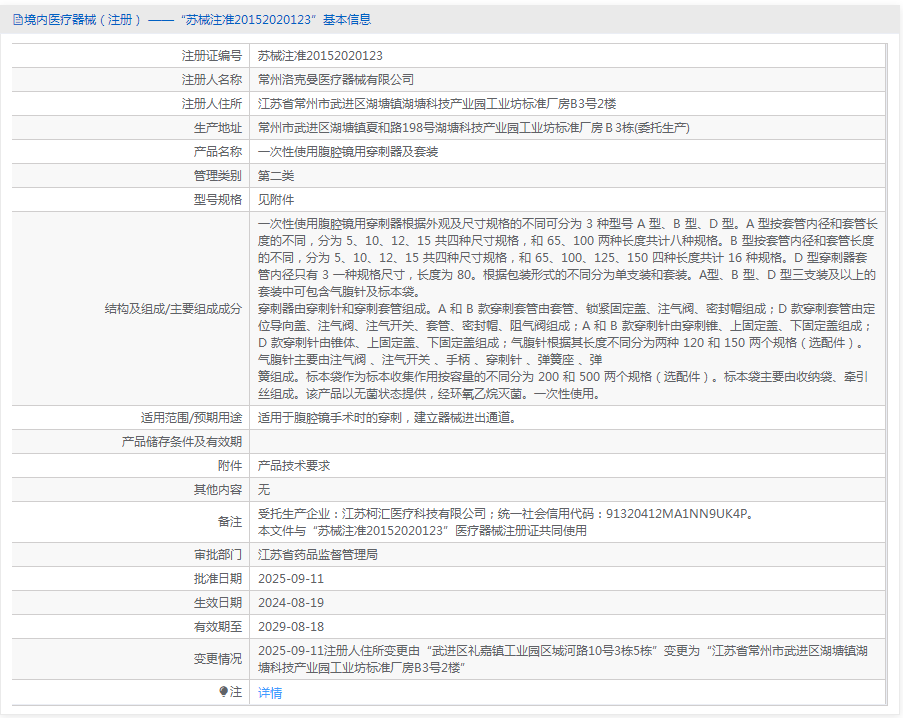
Task: Select the 产品储存条件及有效期 label
Action: pyautogui.click(x=181, y=442)
